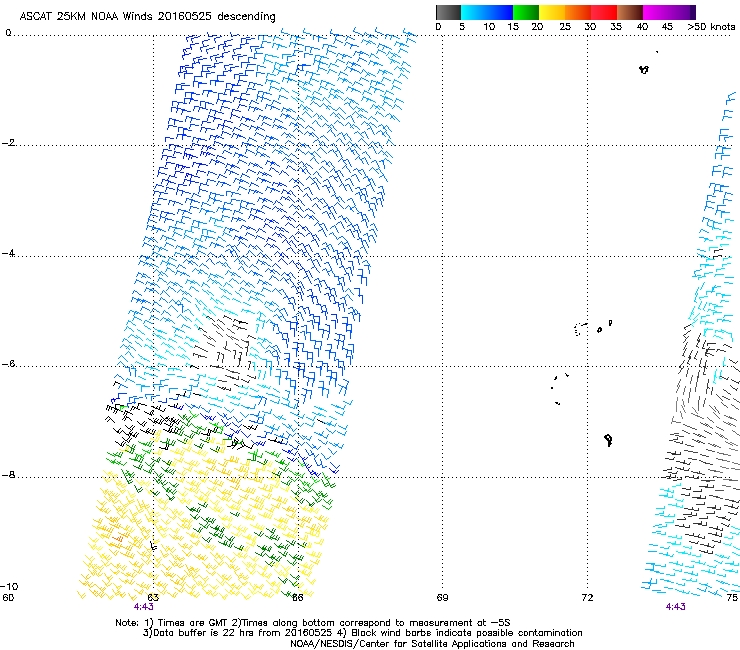Screen dimensions: 740x650
Task: Click the small island outline near top right
Action: click(644, 69)
